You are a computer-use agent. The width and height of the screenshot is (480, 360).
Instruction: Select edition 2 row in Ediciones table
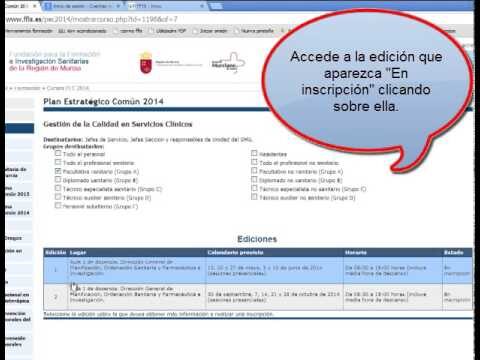click(258, 297)
